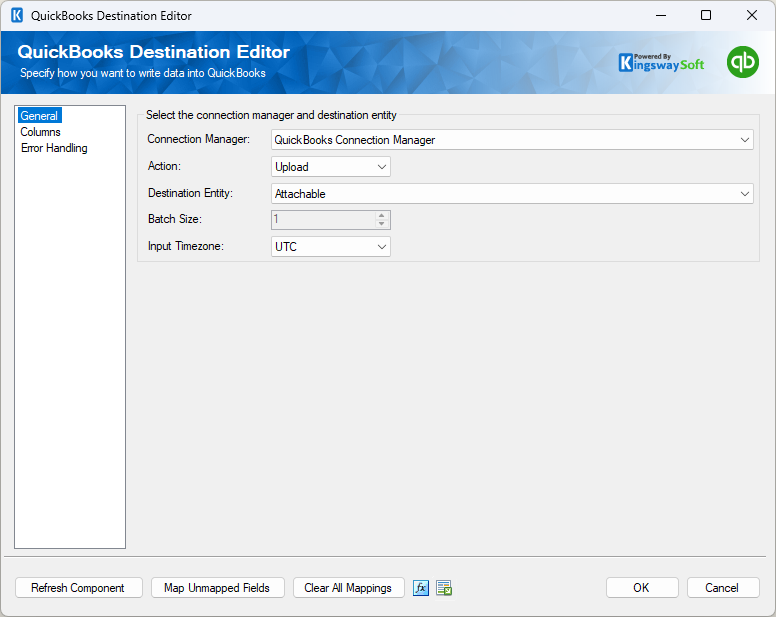This screenshot has height=617, width=776.
Task: Click the Input Timezone label
Action: (x=186, y=246)
